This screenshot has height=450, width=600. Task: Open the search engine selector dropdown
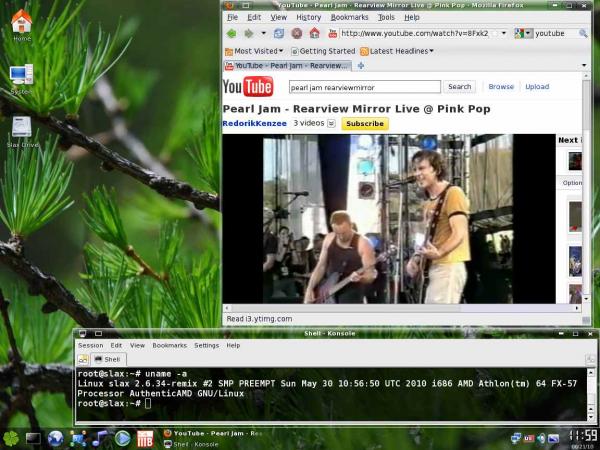[x=523, y=33]
